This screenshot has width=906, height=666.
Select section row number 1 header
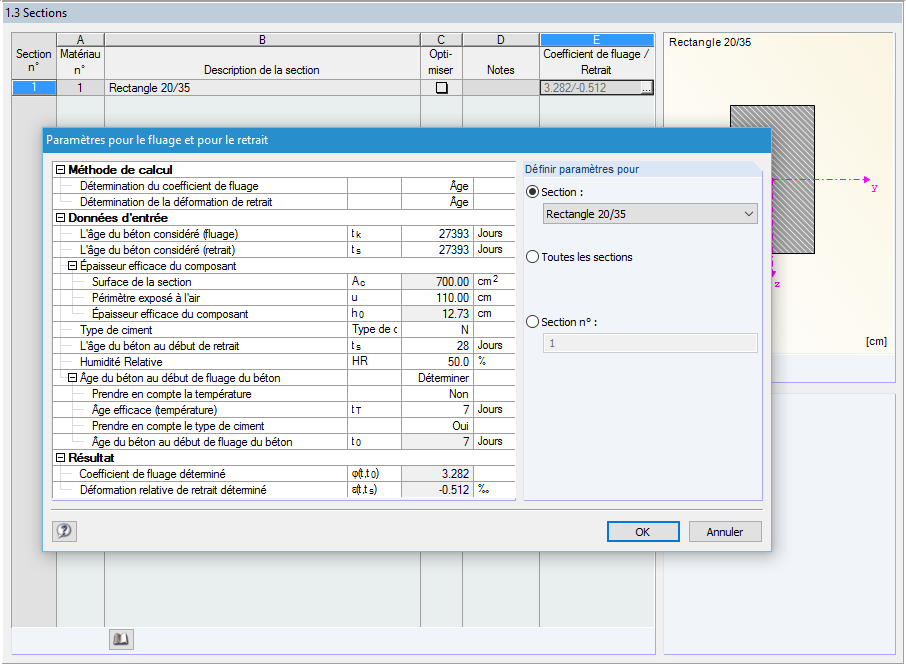coord(34,88)
